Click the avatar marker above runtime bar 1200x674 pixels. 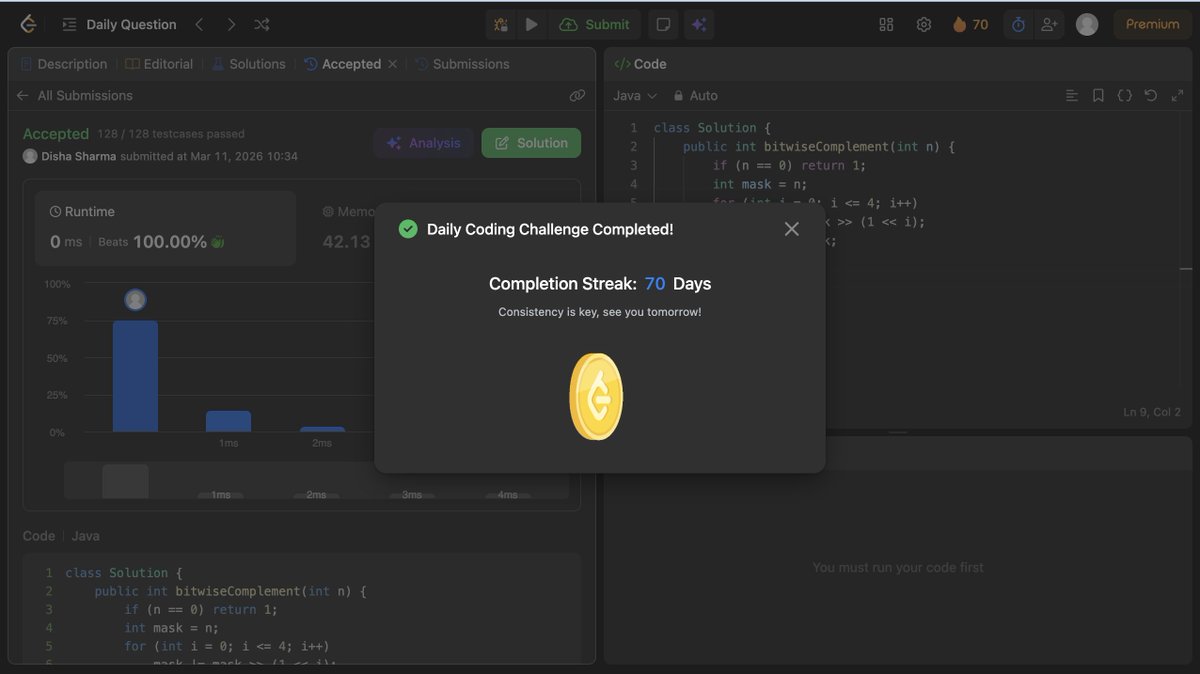coord(135,300)
